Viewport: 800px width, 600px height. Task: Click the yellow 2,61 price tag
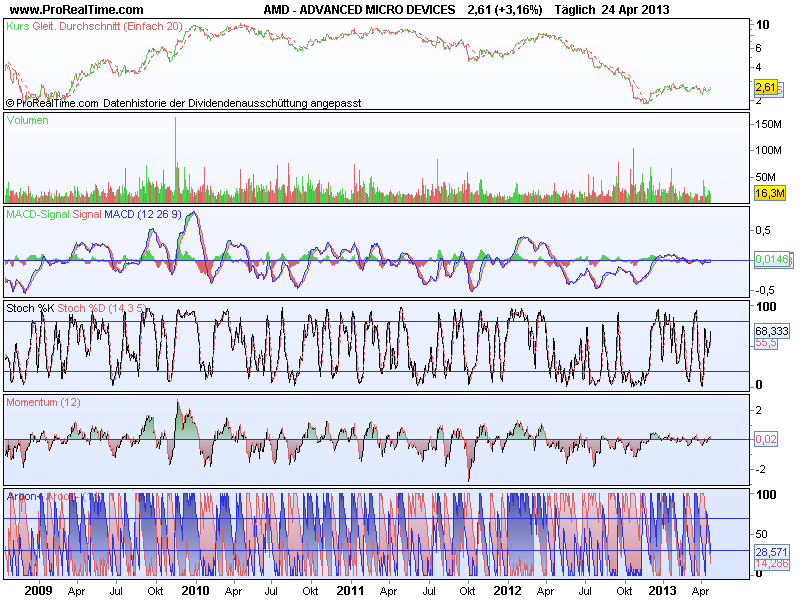(x=765, y=87)
